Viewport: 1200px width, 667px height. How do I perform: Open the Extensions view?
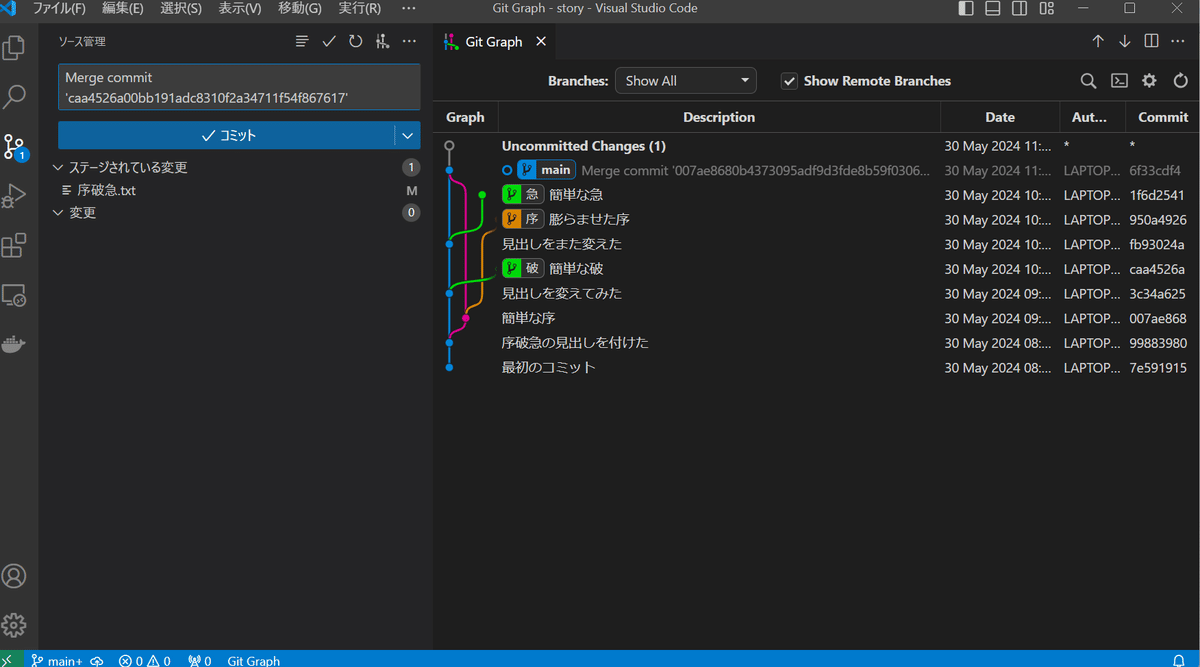[14, 246]
